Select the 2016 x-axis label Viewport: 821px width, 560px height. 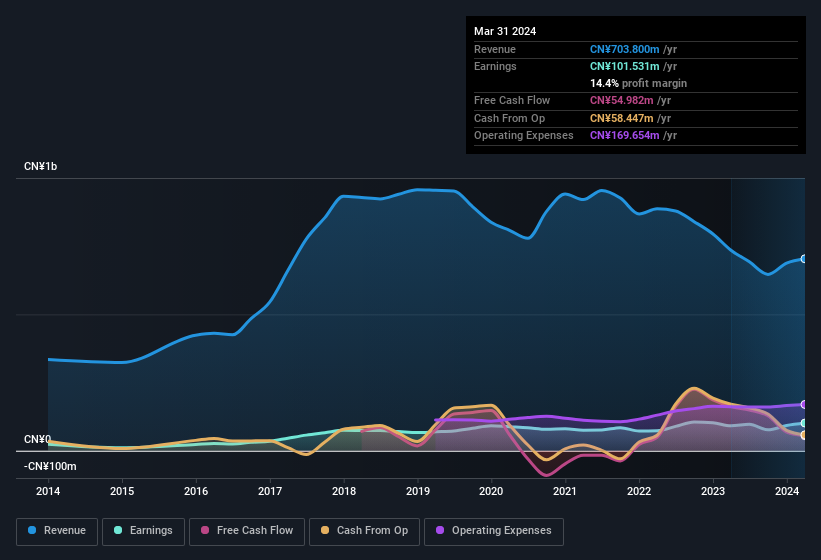[196, 491]
